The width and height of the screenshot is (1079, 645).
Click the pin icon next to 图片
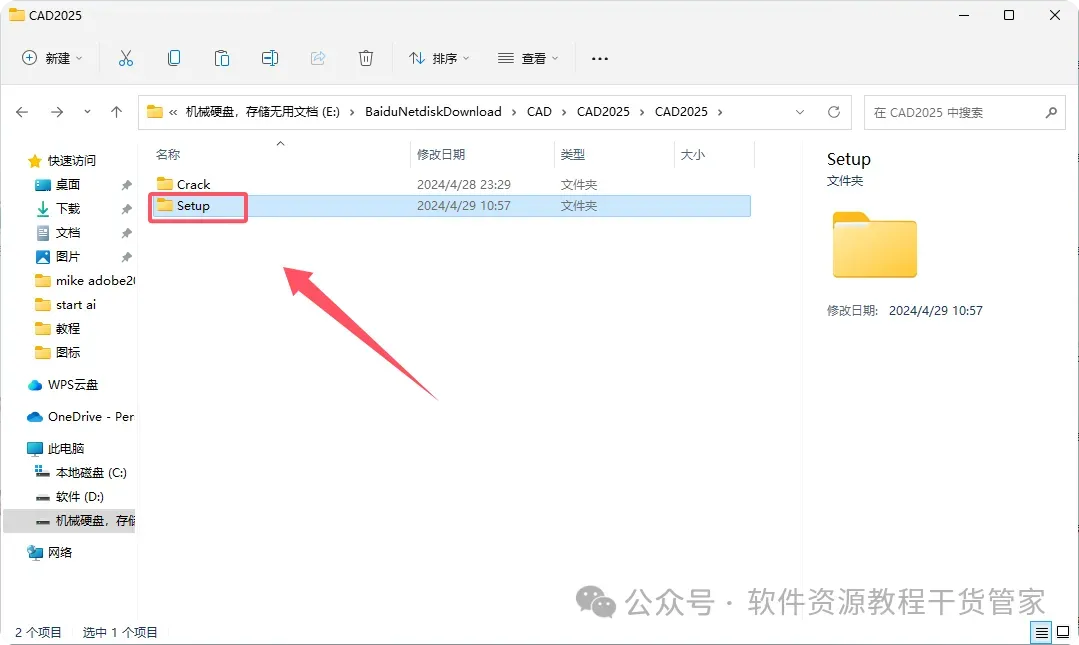127,257
